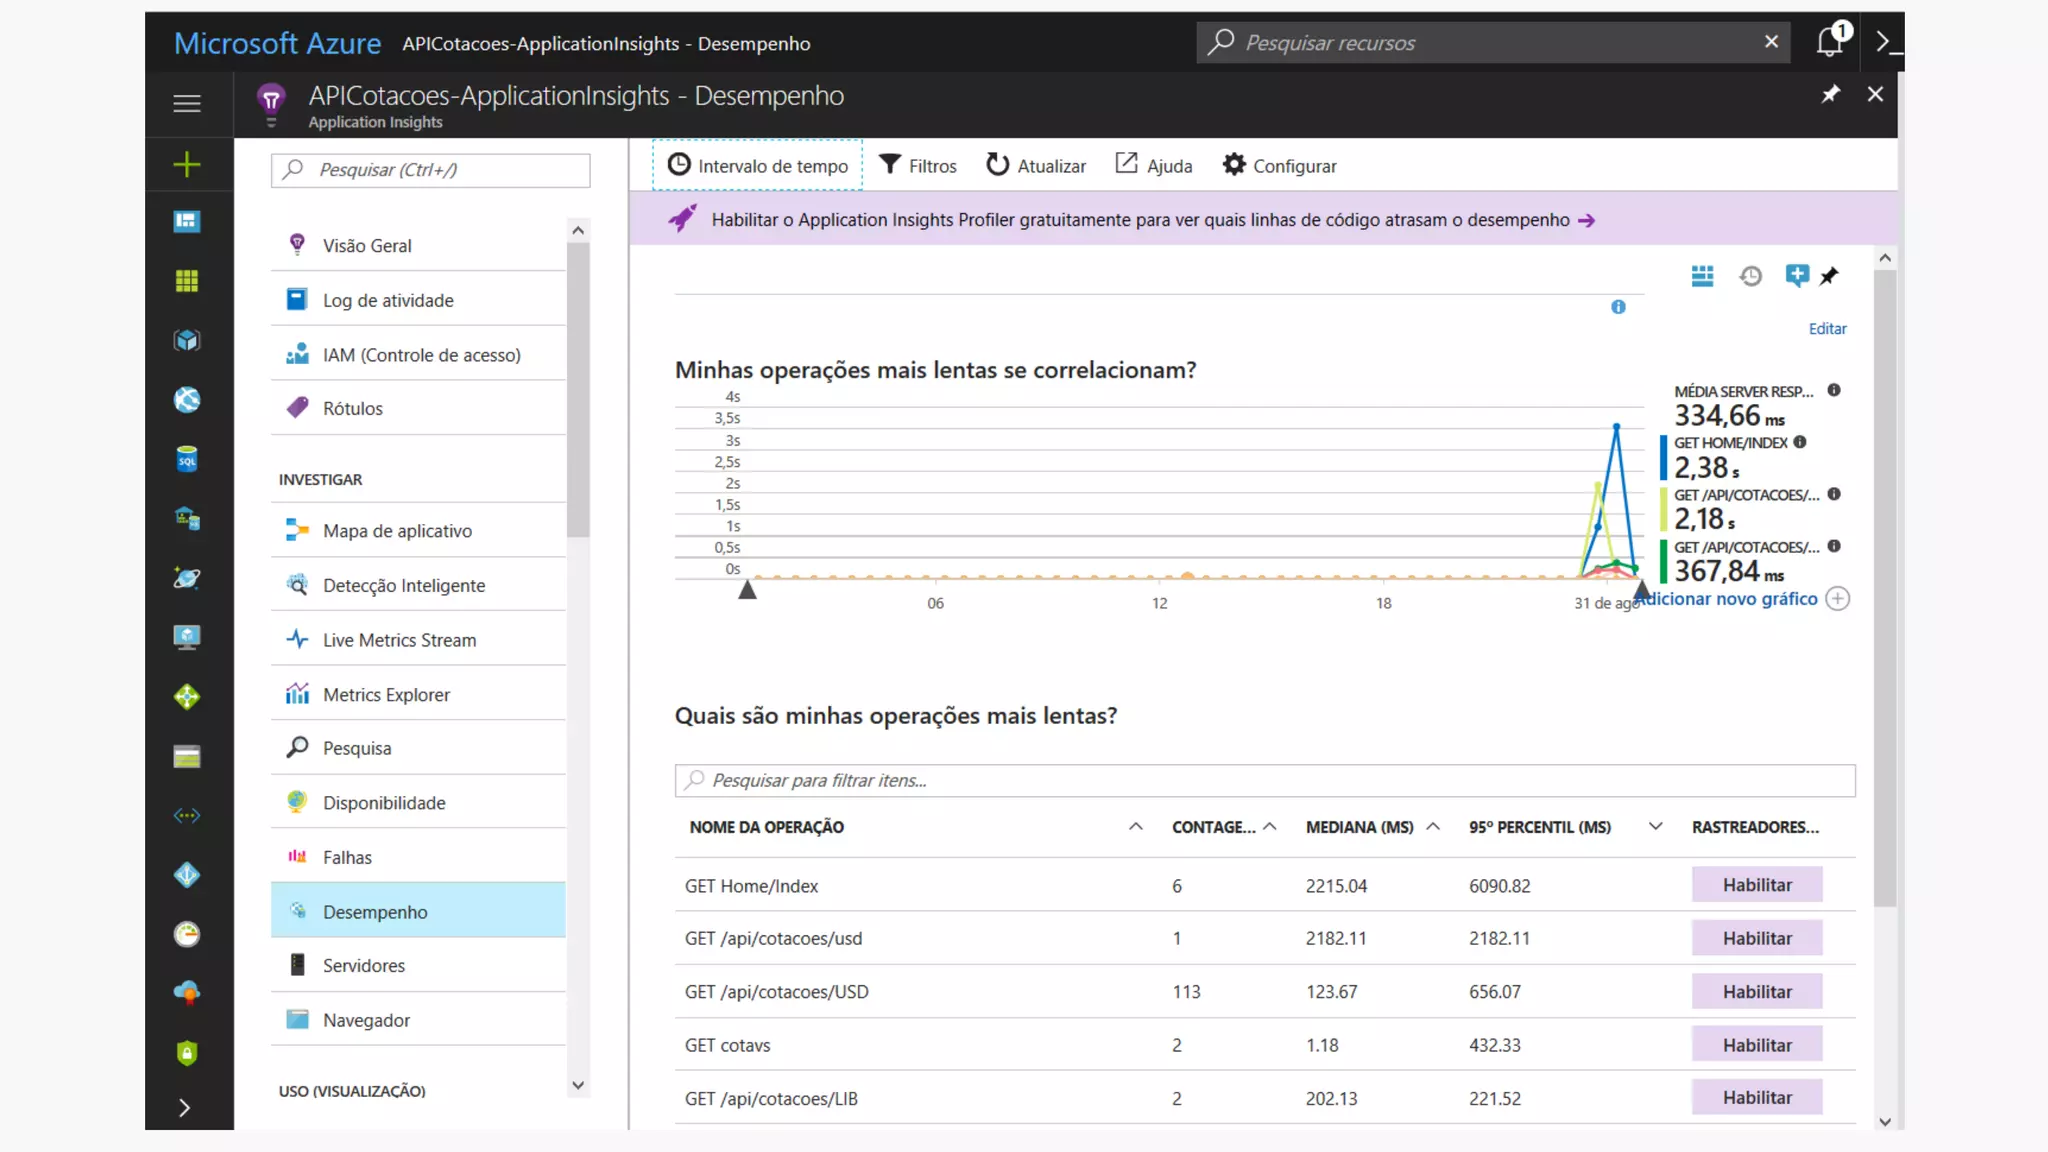Viewport: 2048px width, 1152px height.
Task: Open Metrics Explorer menu item
Action: tap(418, 694)
